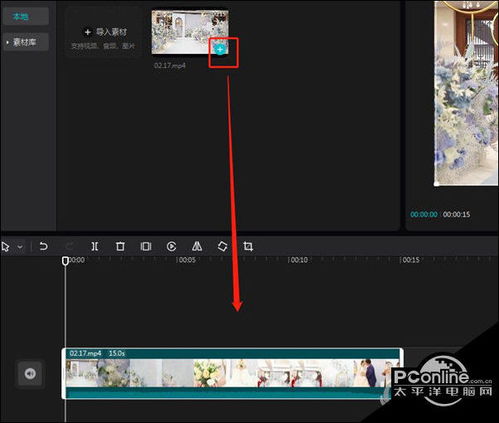Click the freeze frame icon
The image size is (499, 423).
tap(146, 247)
